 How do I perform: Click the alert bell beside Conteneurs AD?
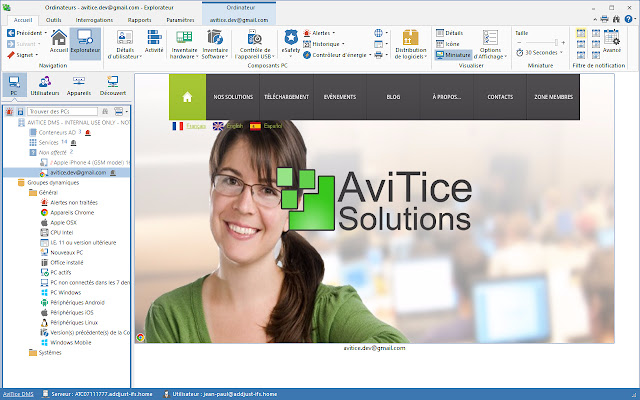click(x=88, y=133)
